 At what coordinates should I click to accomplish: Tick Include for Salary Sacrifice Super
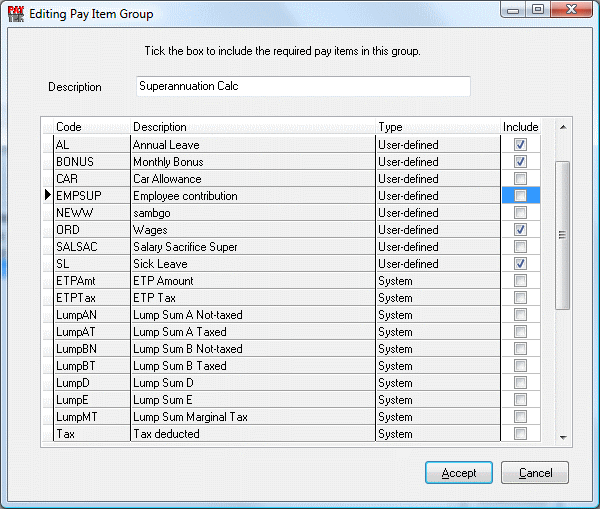[520, 246]
